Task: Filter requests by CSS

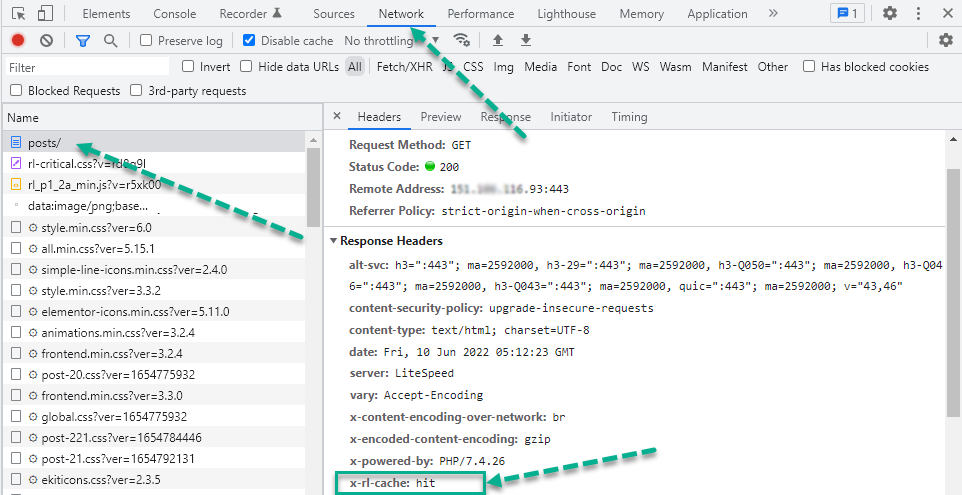Action: click(473, 67)
